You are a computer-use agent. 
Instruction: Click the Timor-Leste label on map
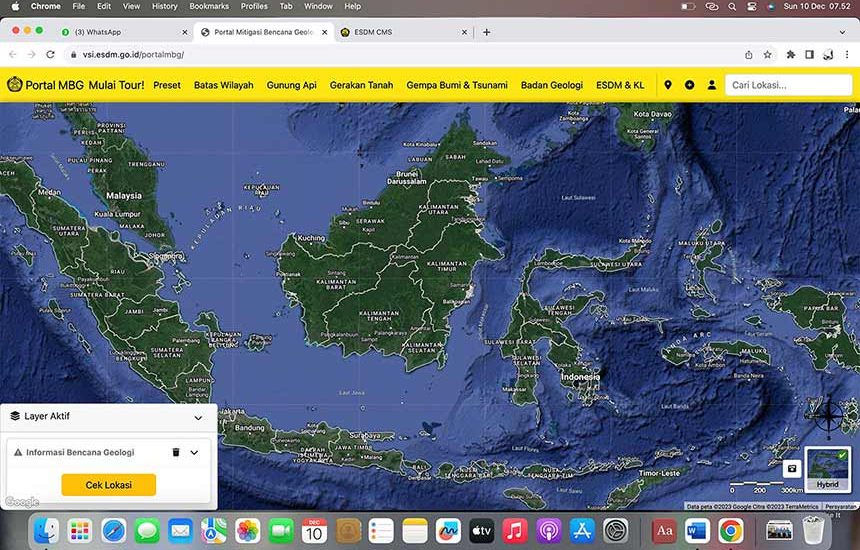(x=659, y=473)
